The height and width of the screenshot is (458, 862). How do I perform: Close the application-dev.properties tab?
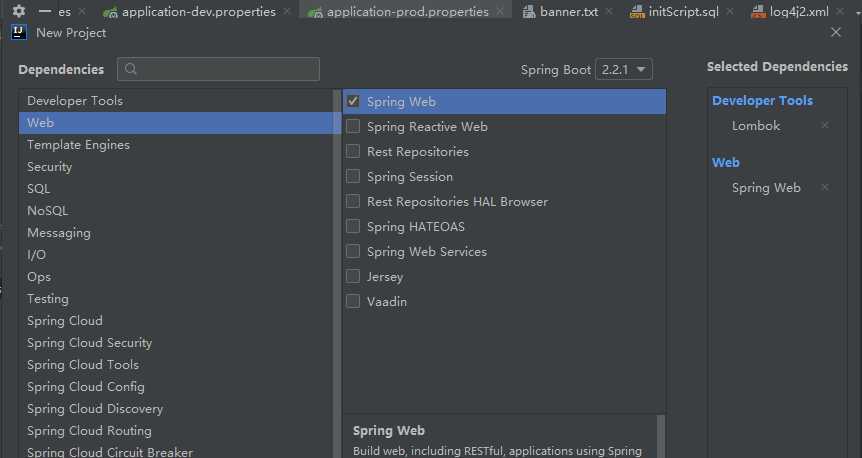coord(287,11)
